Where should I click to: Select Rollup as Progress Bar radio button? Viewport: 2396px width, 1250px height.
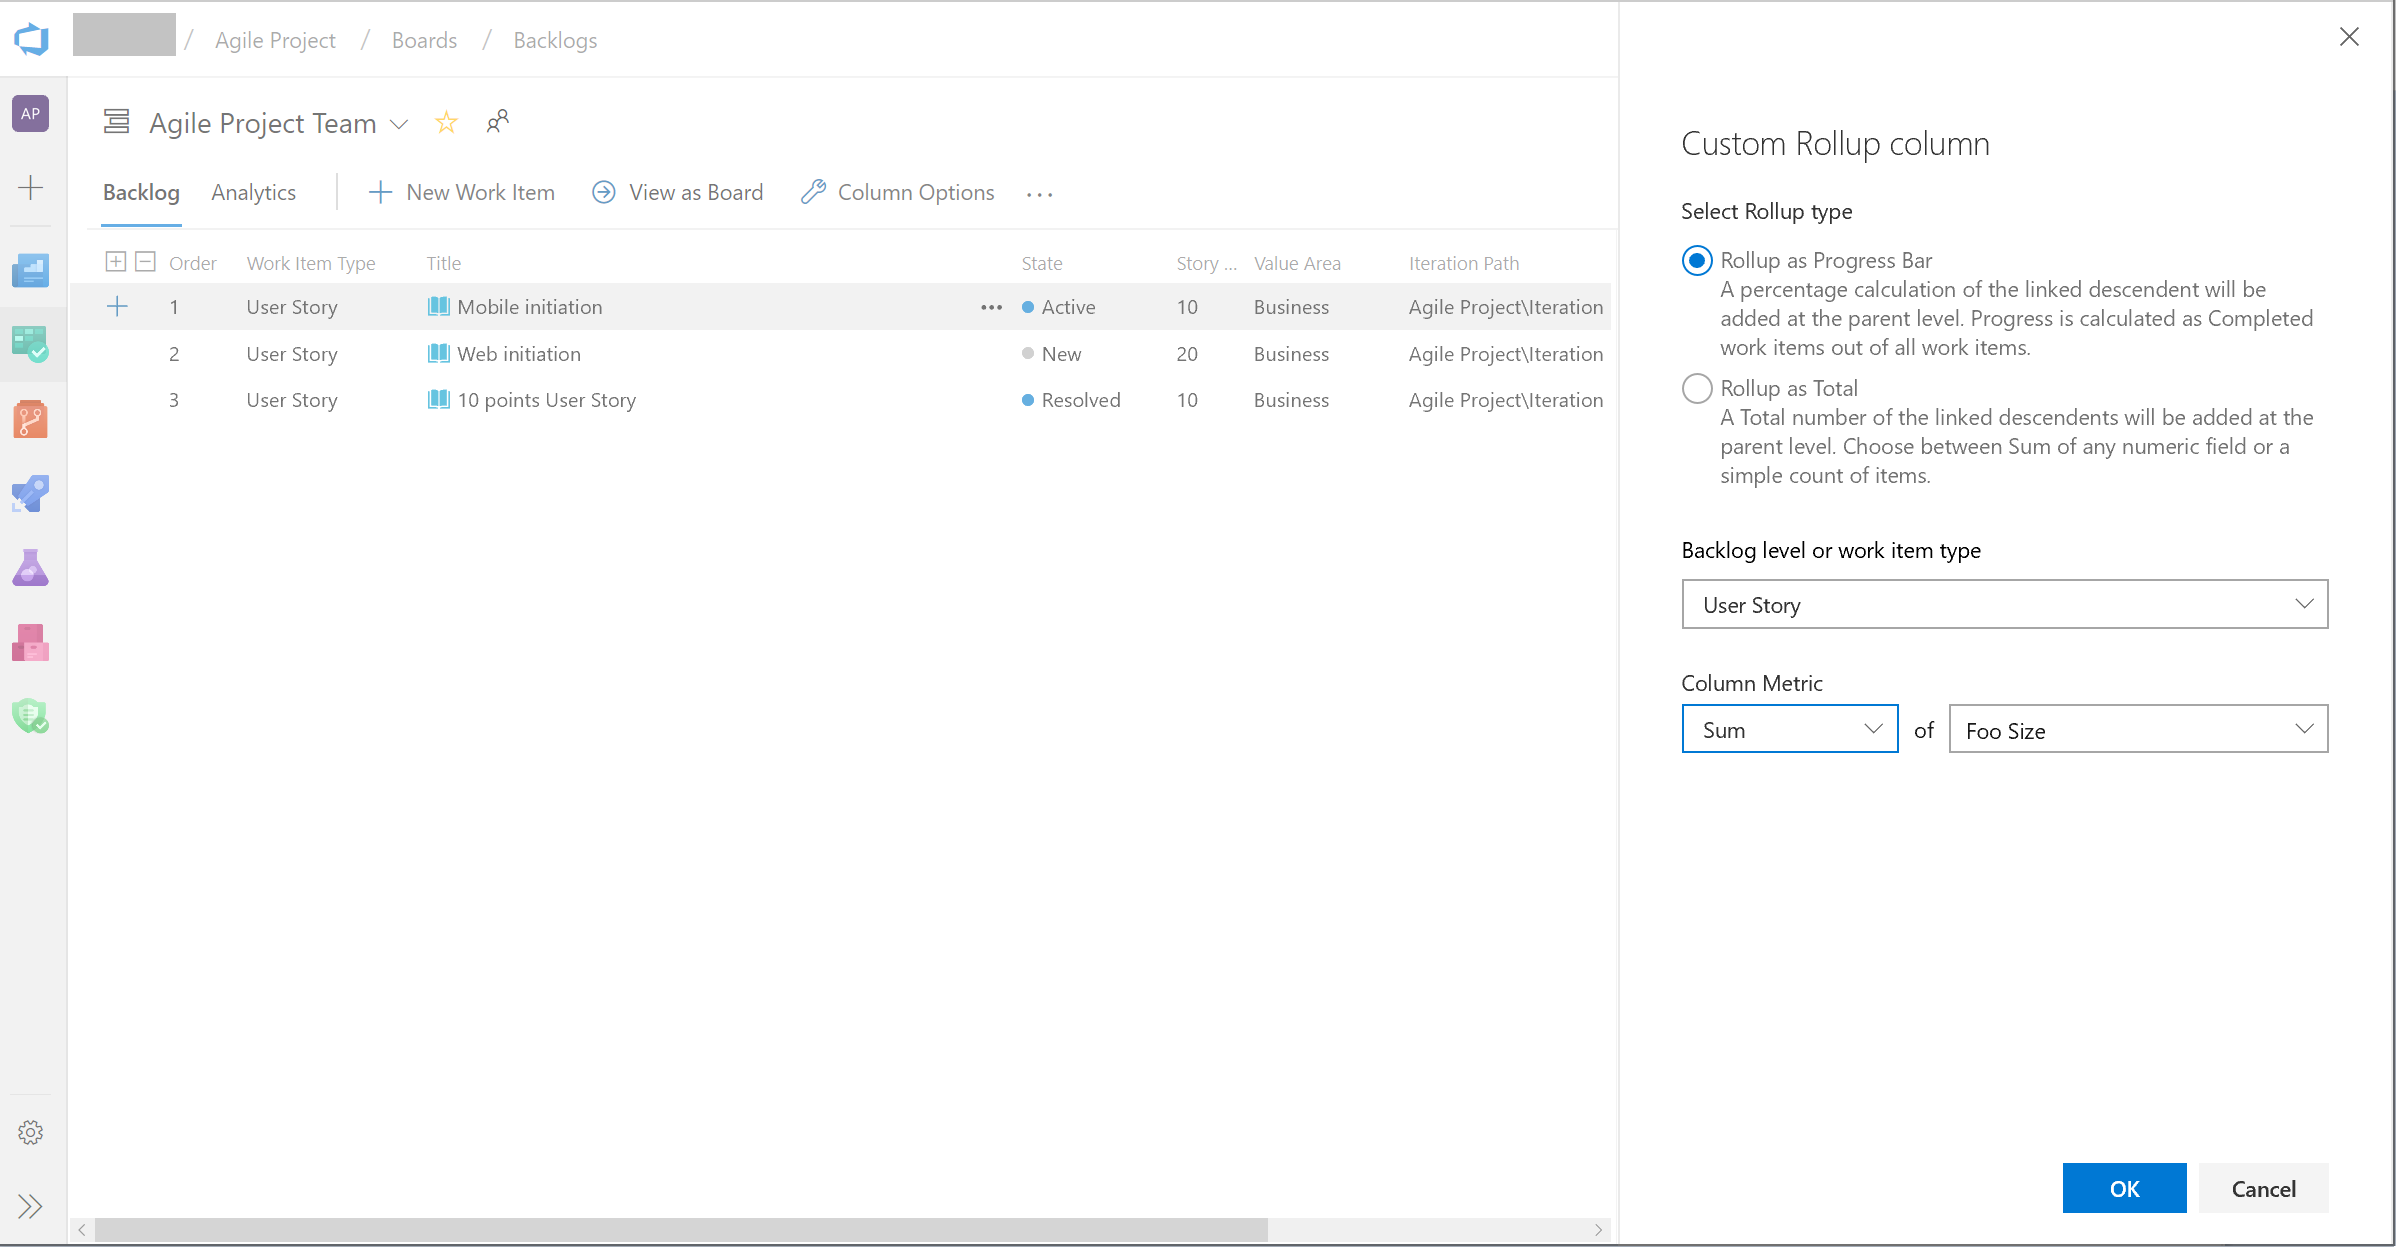[1696, 260]
